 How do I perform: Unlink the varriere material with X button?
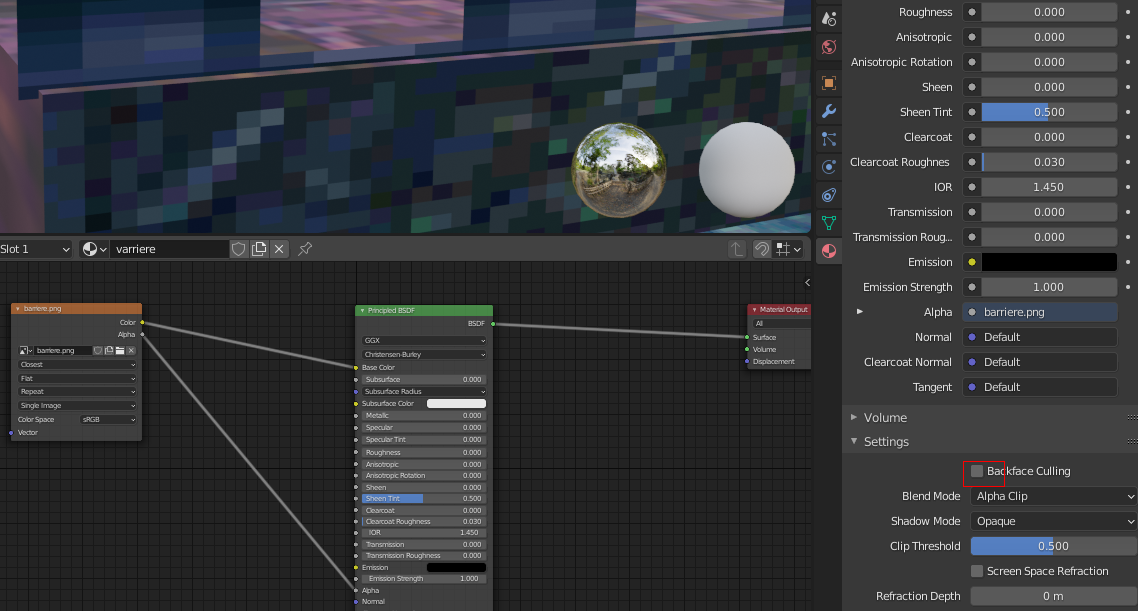(x=279, y=249)
